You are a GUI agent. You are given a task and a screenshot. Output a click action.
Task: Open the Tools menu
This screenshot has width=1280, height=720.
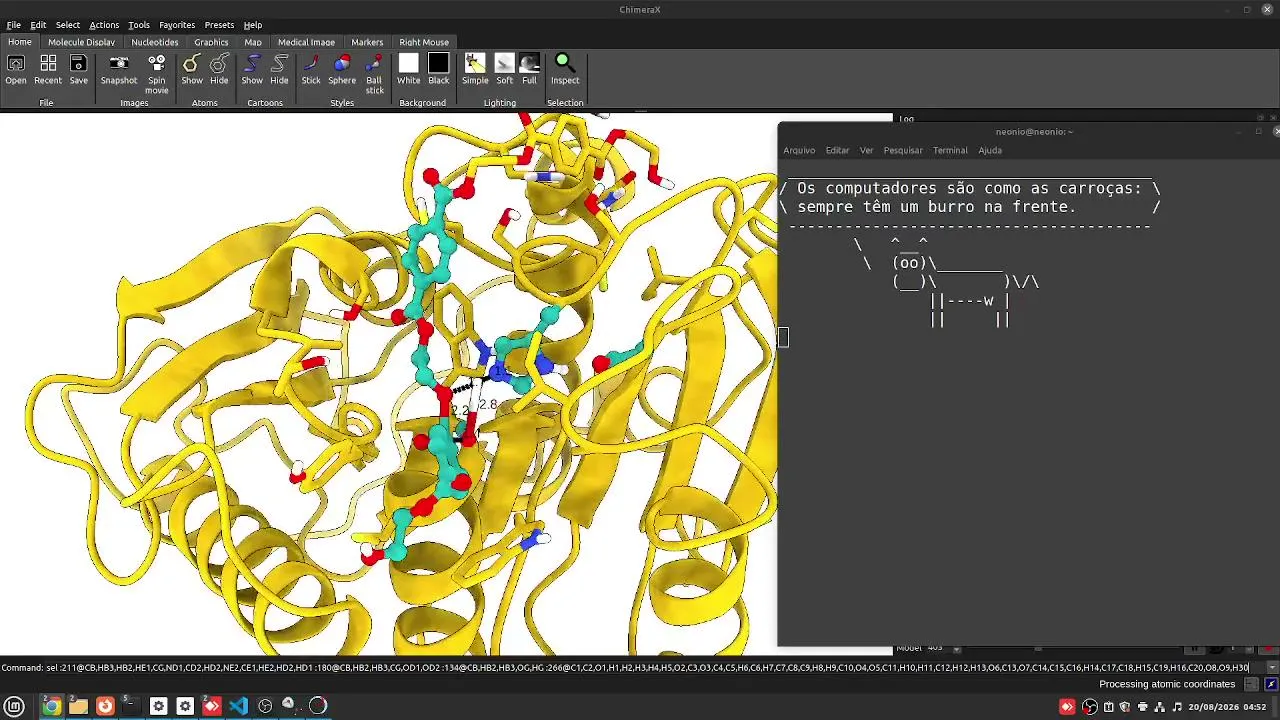(x=139, y=25)
